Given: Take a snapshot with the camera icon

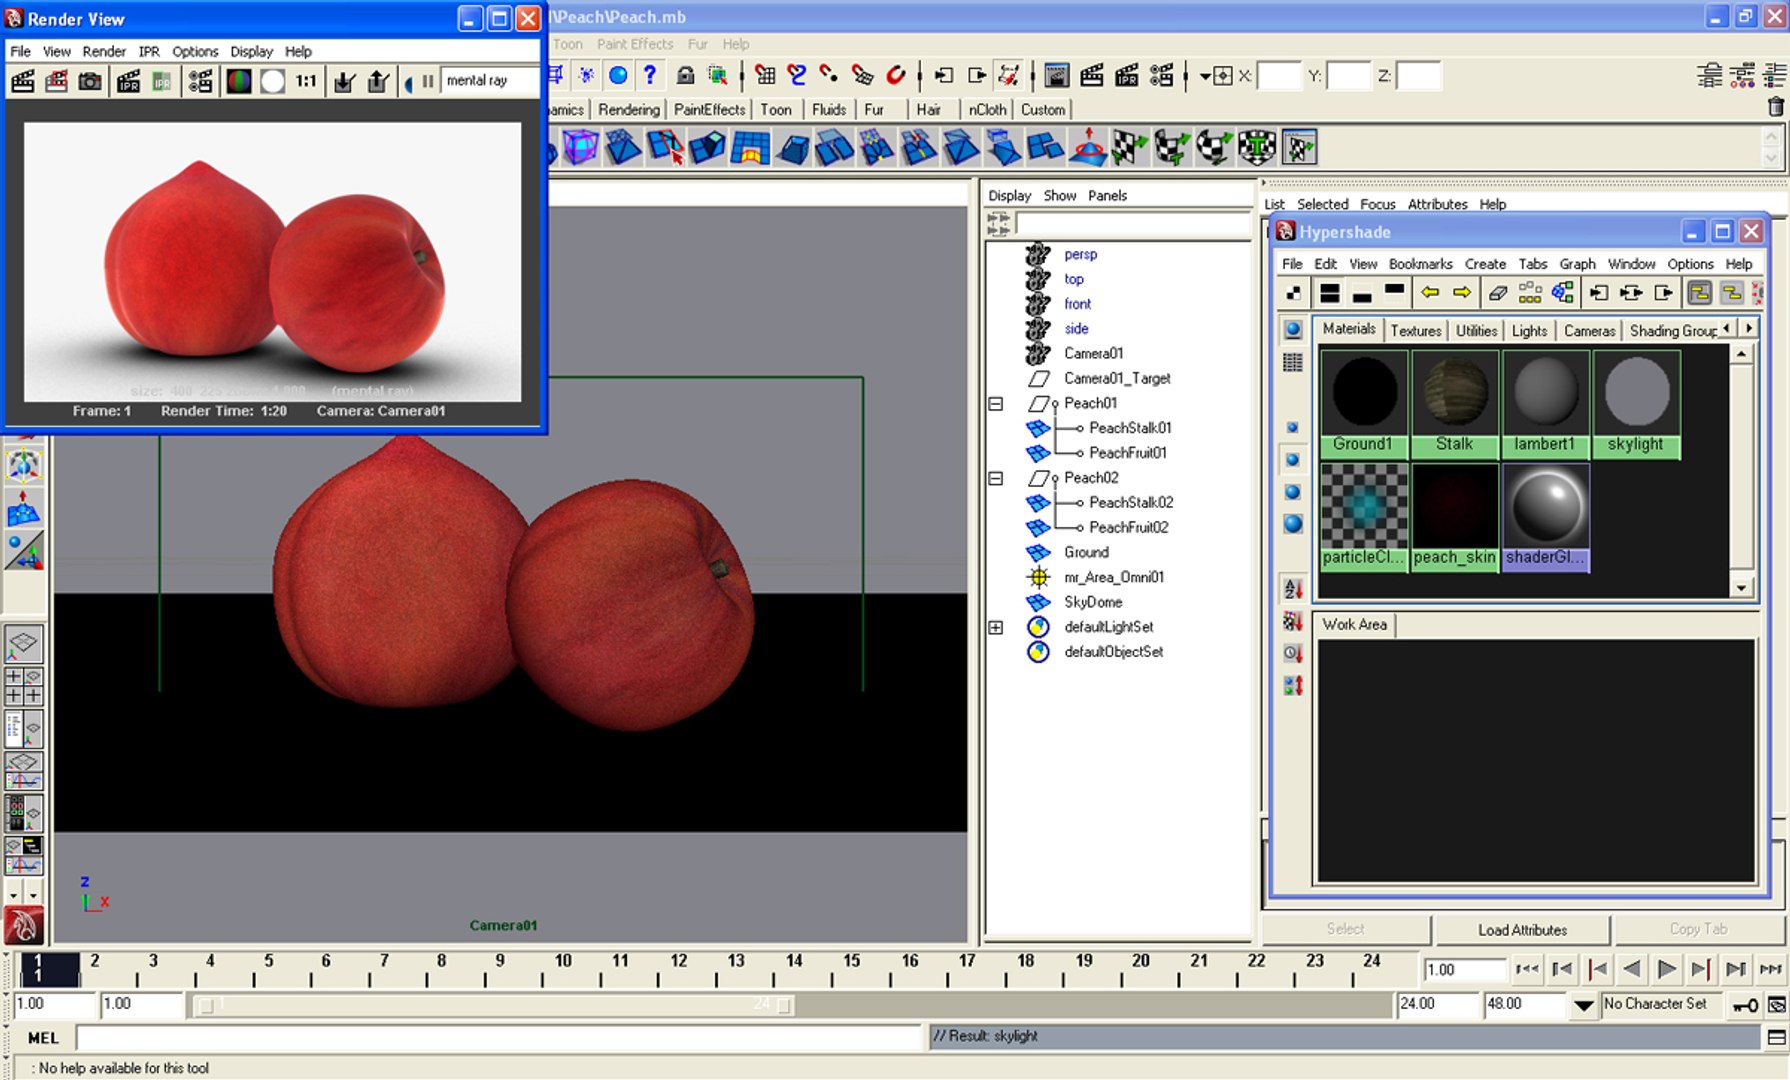Looking at the screenshot, I should (90, 81).
